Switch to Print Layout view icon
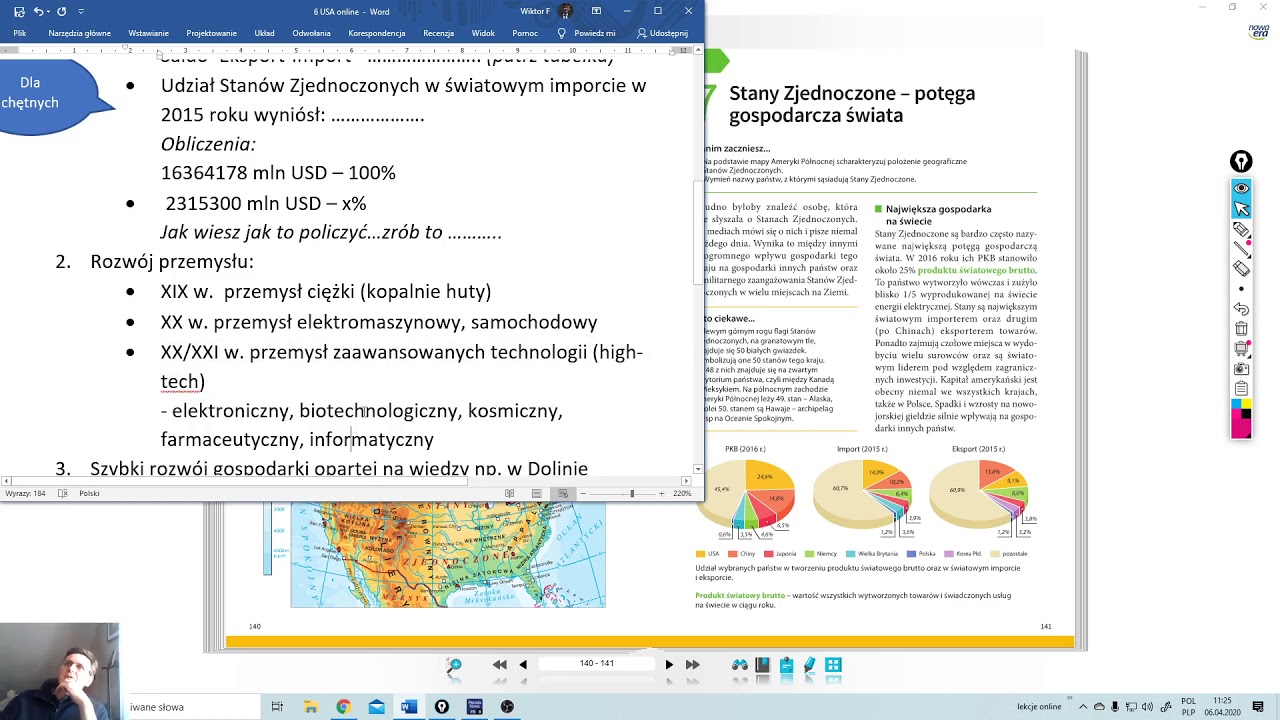 (x=536, y=493)
